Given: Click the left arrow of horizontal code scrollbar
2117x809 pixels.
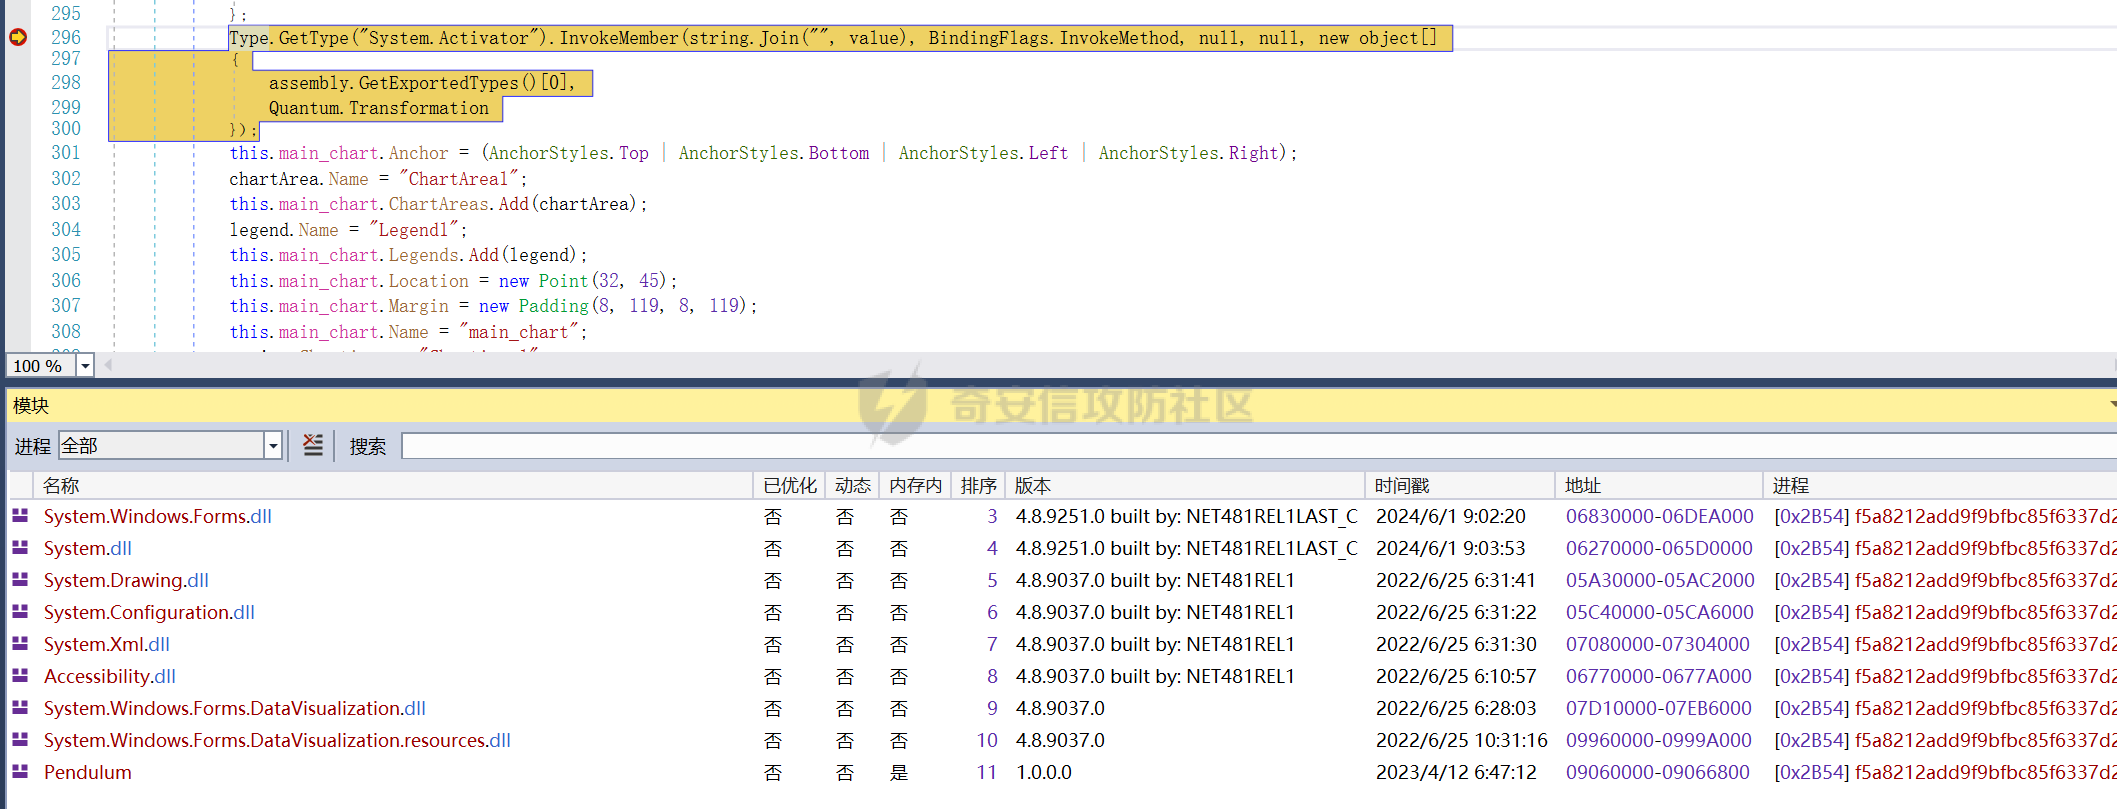Looking at the screenshot, I should [108, 365].
